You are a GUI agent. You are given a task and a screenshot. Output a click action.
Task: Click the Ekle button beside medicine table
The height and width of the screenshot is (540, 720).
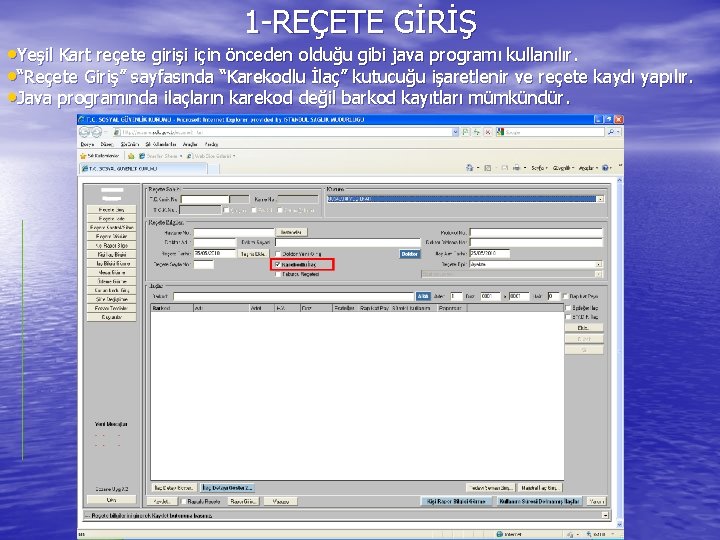(x=584, y=328)
